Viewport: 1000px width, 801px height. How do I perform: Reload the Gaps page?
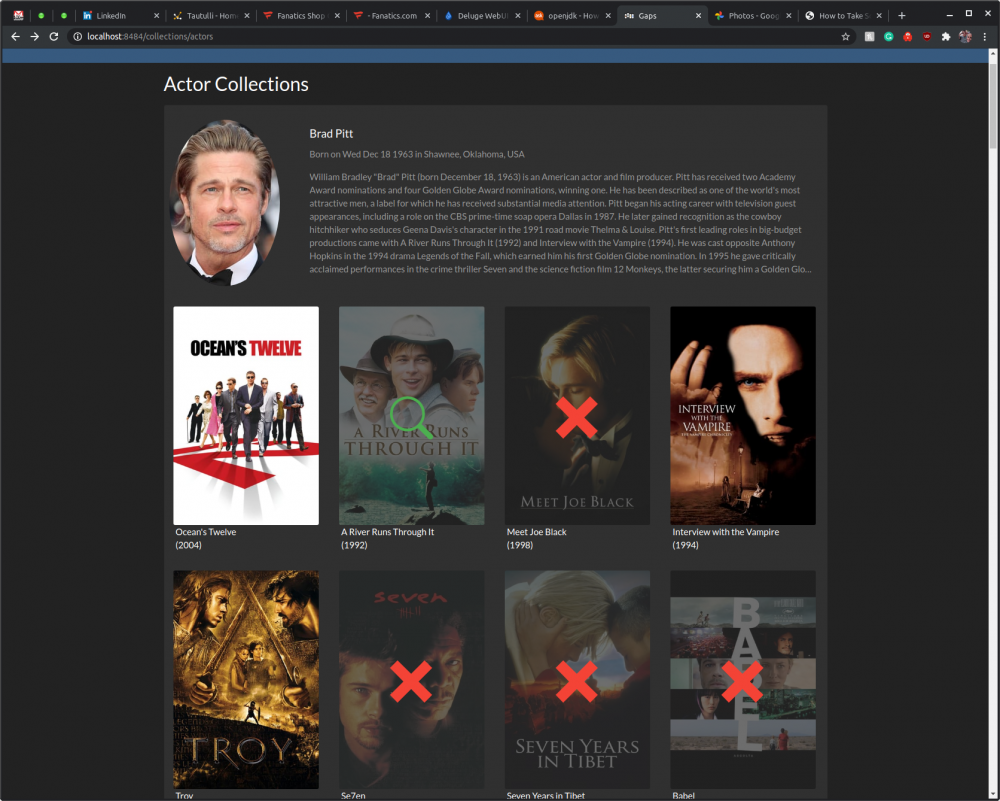click(x=54, y=36)
